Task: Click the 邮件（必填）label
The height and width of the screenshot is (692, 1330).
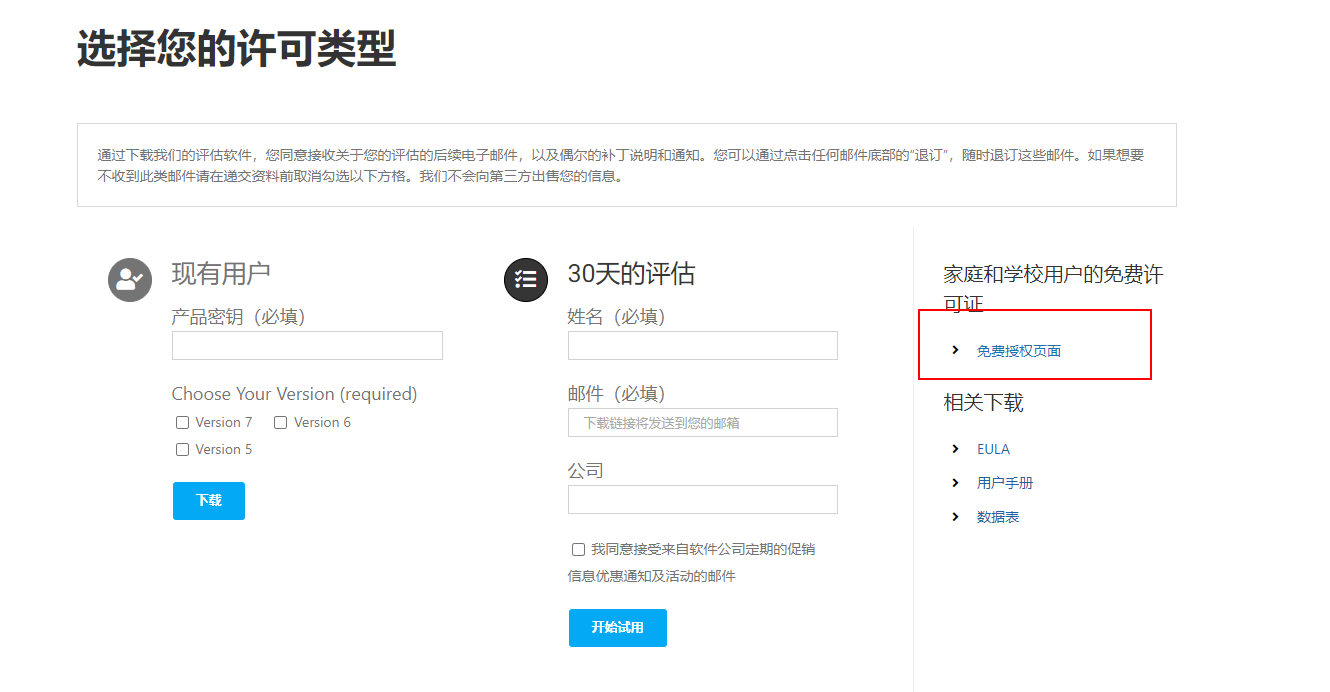Action: (616, 394)
